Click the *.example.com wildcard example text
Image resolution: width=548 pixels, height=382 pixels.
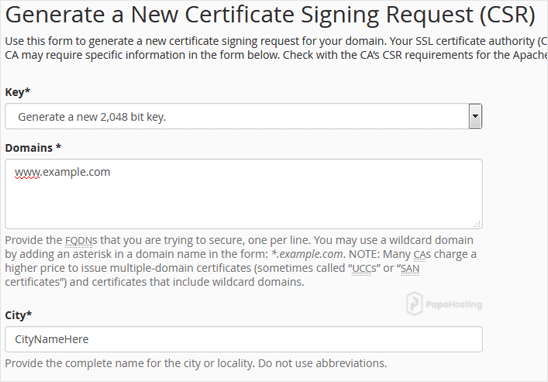[307, 254]
